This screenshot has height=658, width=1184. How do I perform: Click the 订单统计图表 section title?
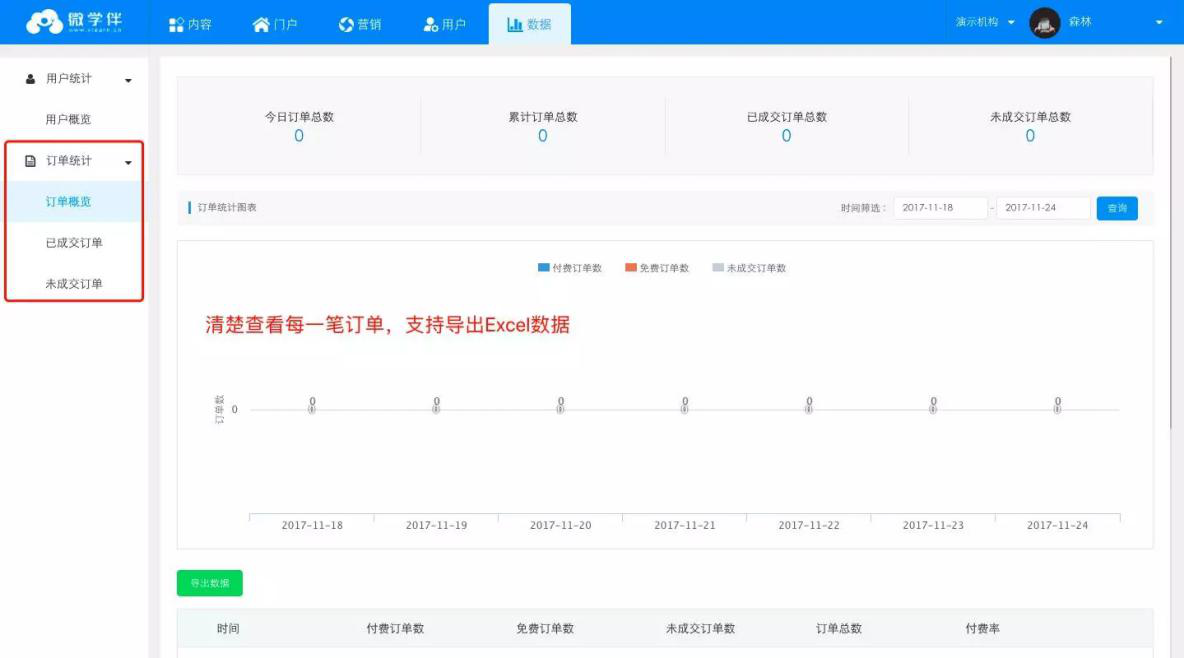[227, 208]
